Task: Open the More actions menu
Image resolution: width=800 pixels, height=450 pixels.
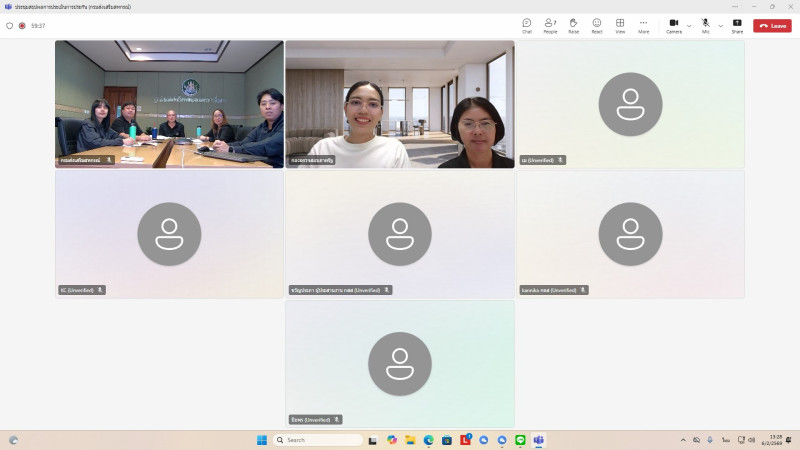Action: coord(643,25)
